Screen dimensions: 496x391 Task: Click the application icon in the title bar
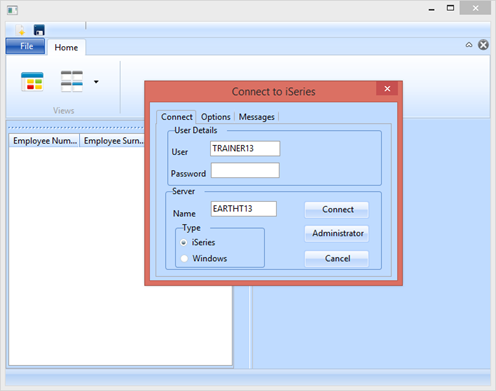12,10
